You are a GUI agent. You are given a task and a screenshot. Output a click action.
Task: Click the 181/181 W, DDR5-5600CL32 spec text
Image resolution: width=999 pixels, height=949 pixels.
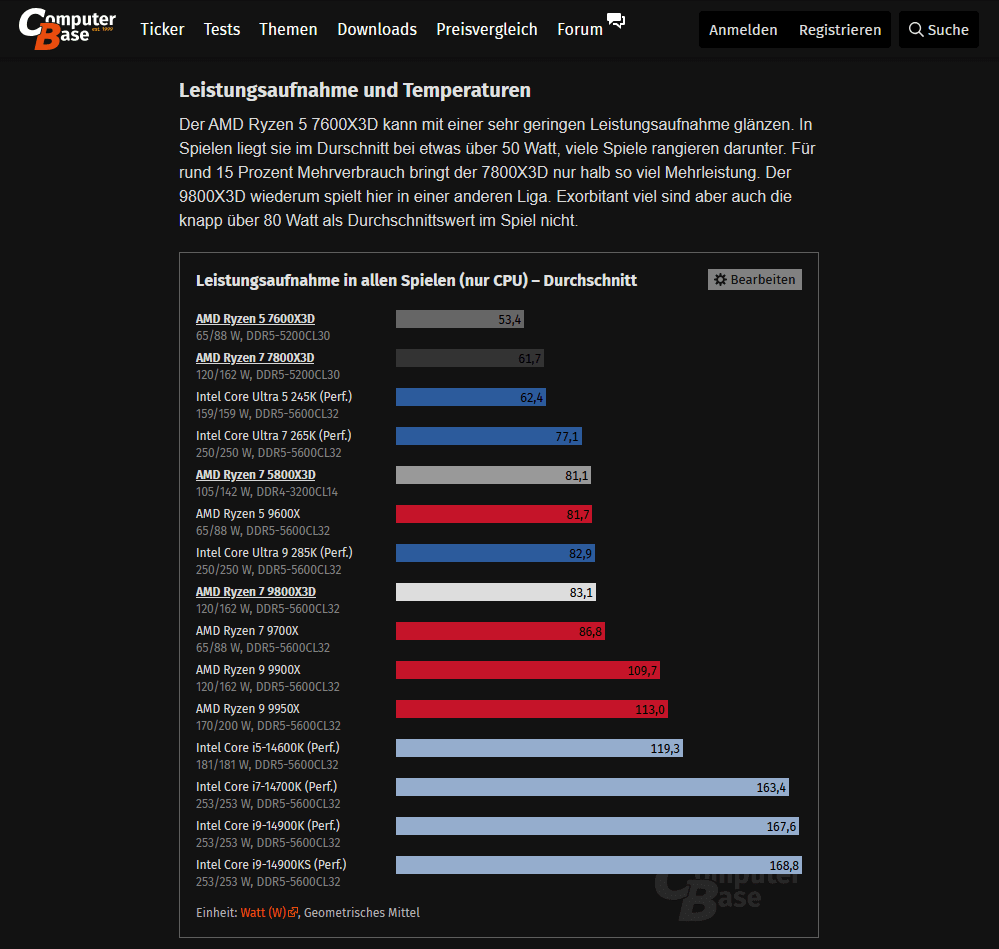(267, 764)
